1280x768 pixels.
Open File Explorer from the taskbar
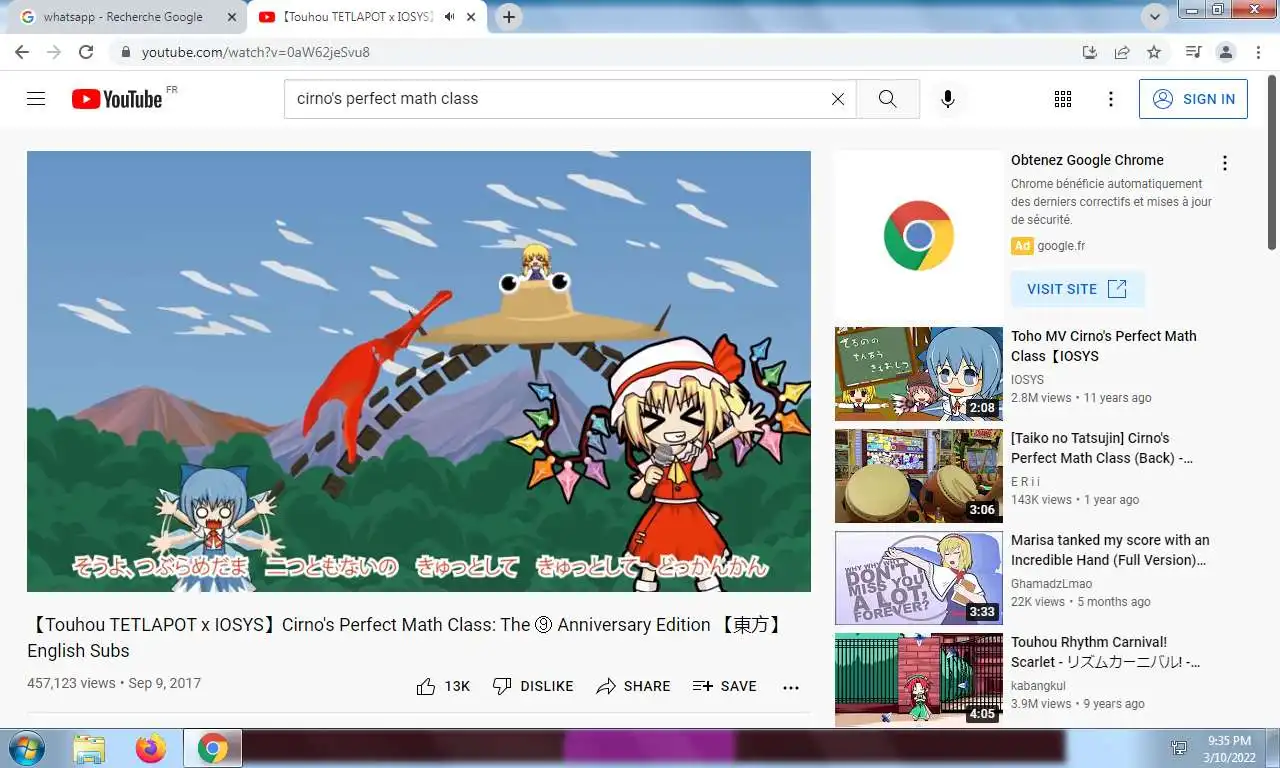[x=89, y=749]
